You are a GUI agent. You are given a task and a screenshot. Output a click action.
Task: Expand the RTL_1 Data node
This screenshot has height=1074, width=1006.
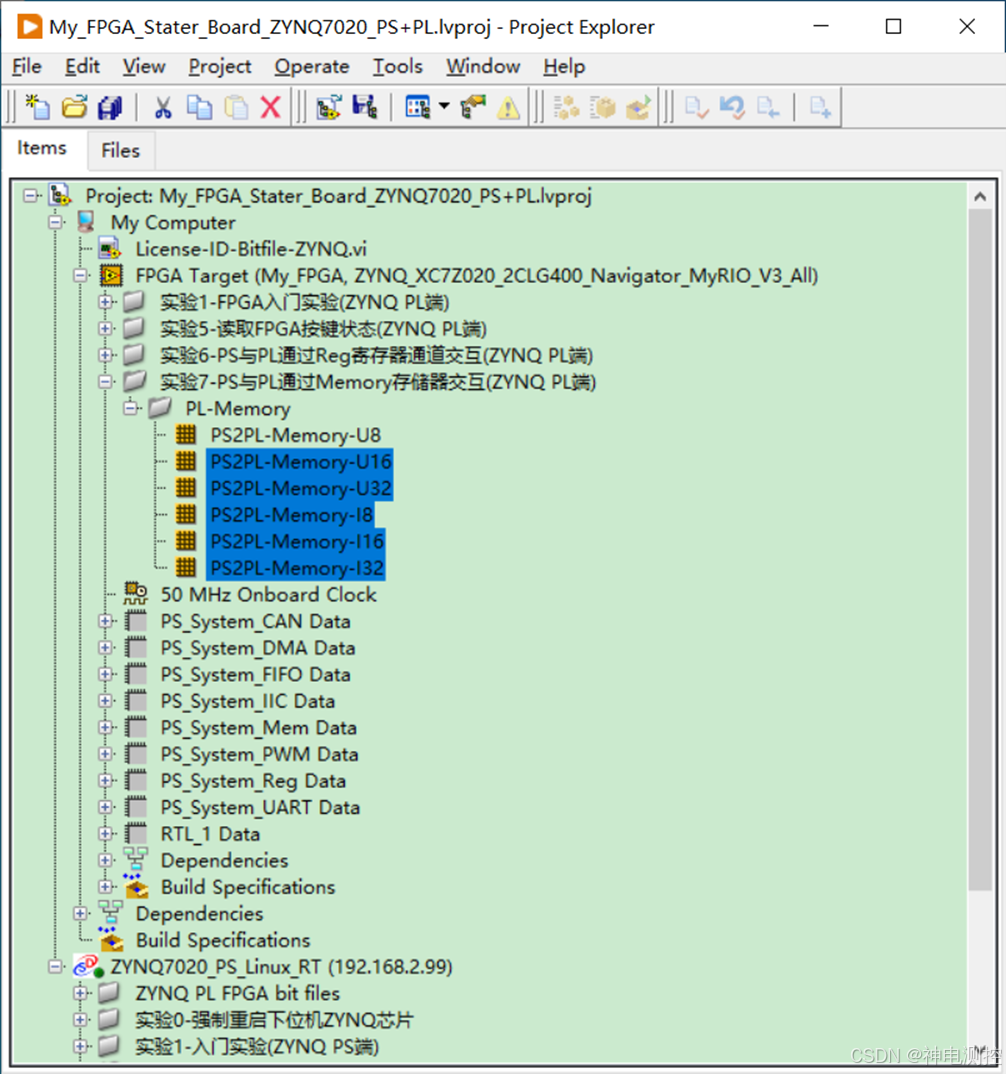[x=105, y=834]
